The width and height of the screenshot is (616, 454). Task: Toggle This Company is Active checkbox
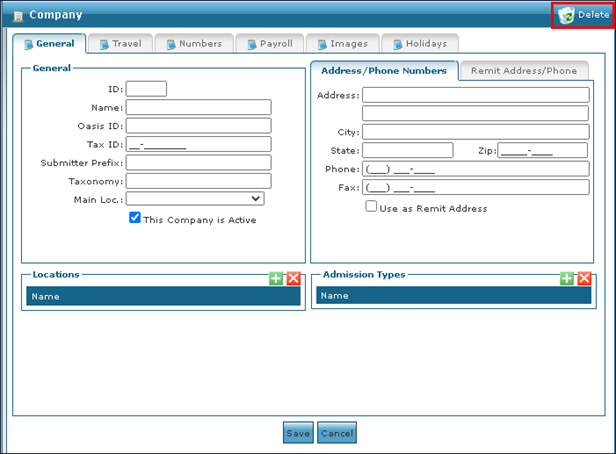[x=135, y=218]
